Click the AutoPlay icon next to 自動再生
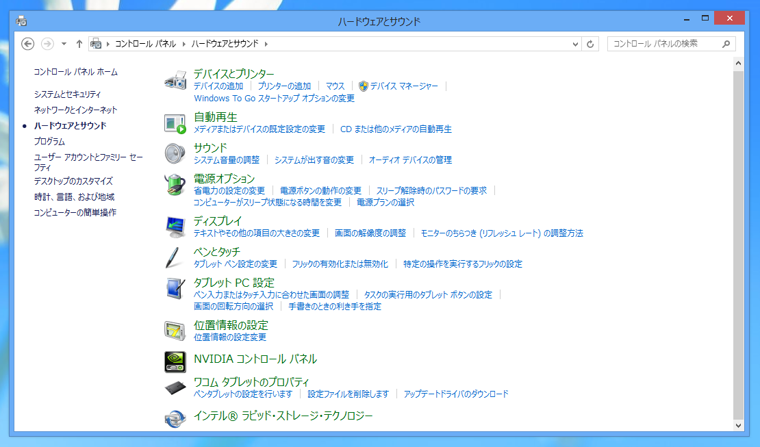760x447 pixels. [175, 123]
